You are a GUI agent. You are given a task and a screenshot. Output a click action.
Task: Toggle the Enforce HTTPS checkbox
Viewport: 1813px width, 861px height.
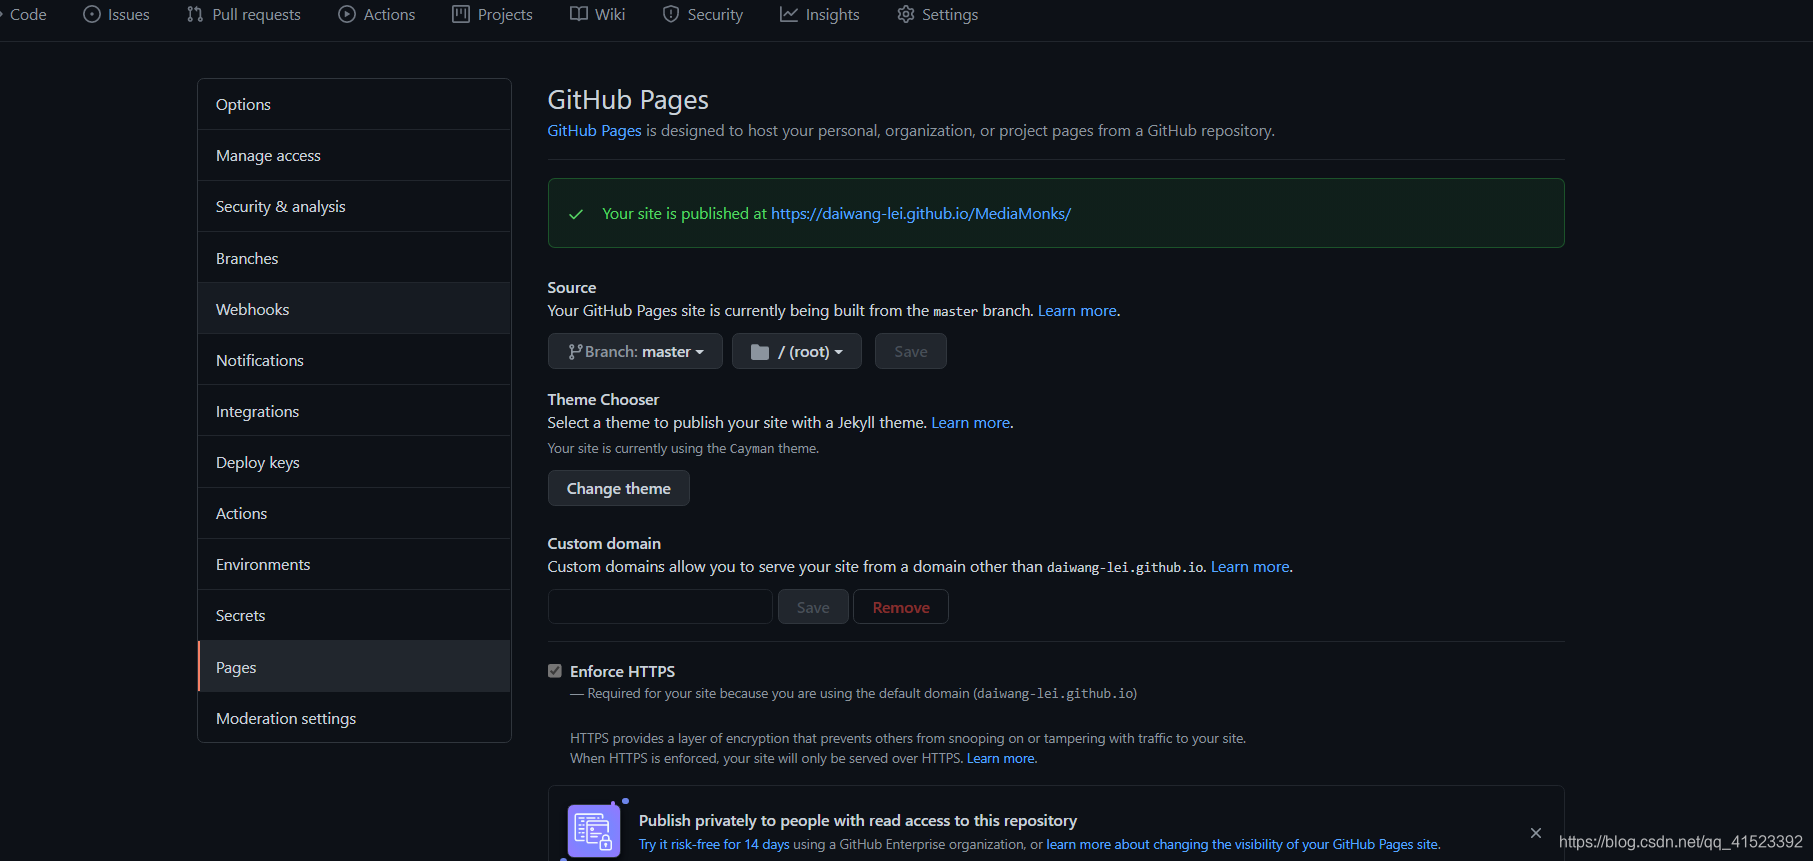[555, 671]
